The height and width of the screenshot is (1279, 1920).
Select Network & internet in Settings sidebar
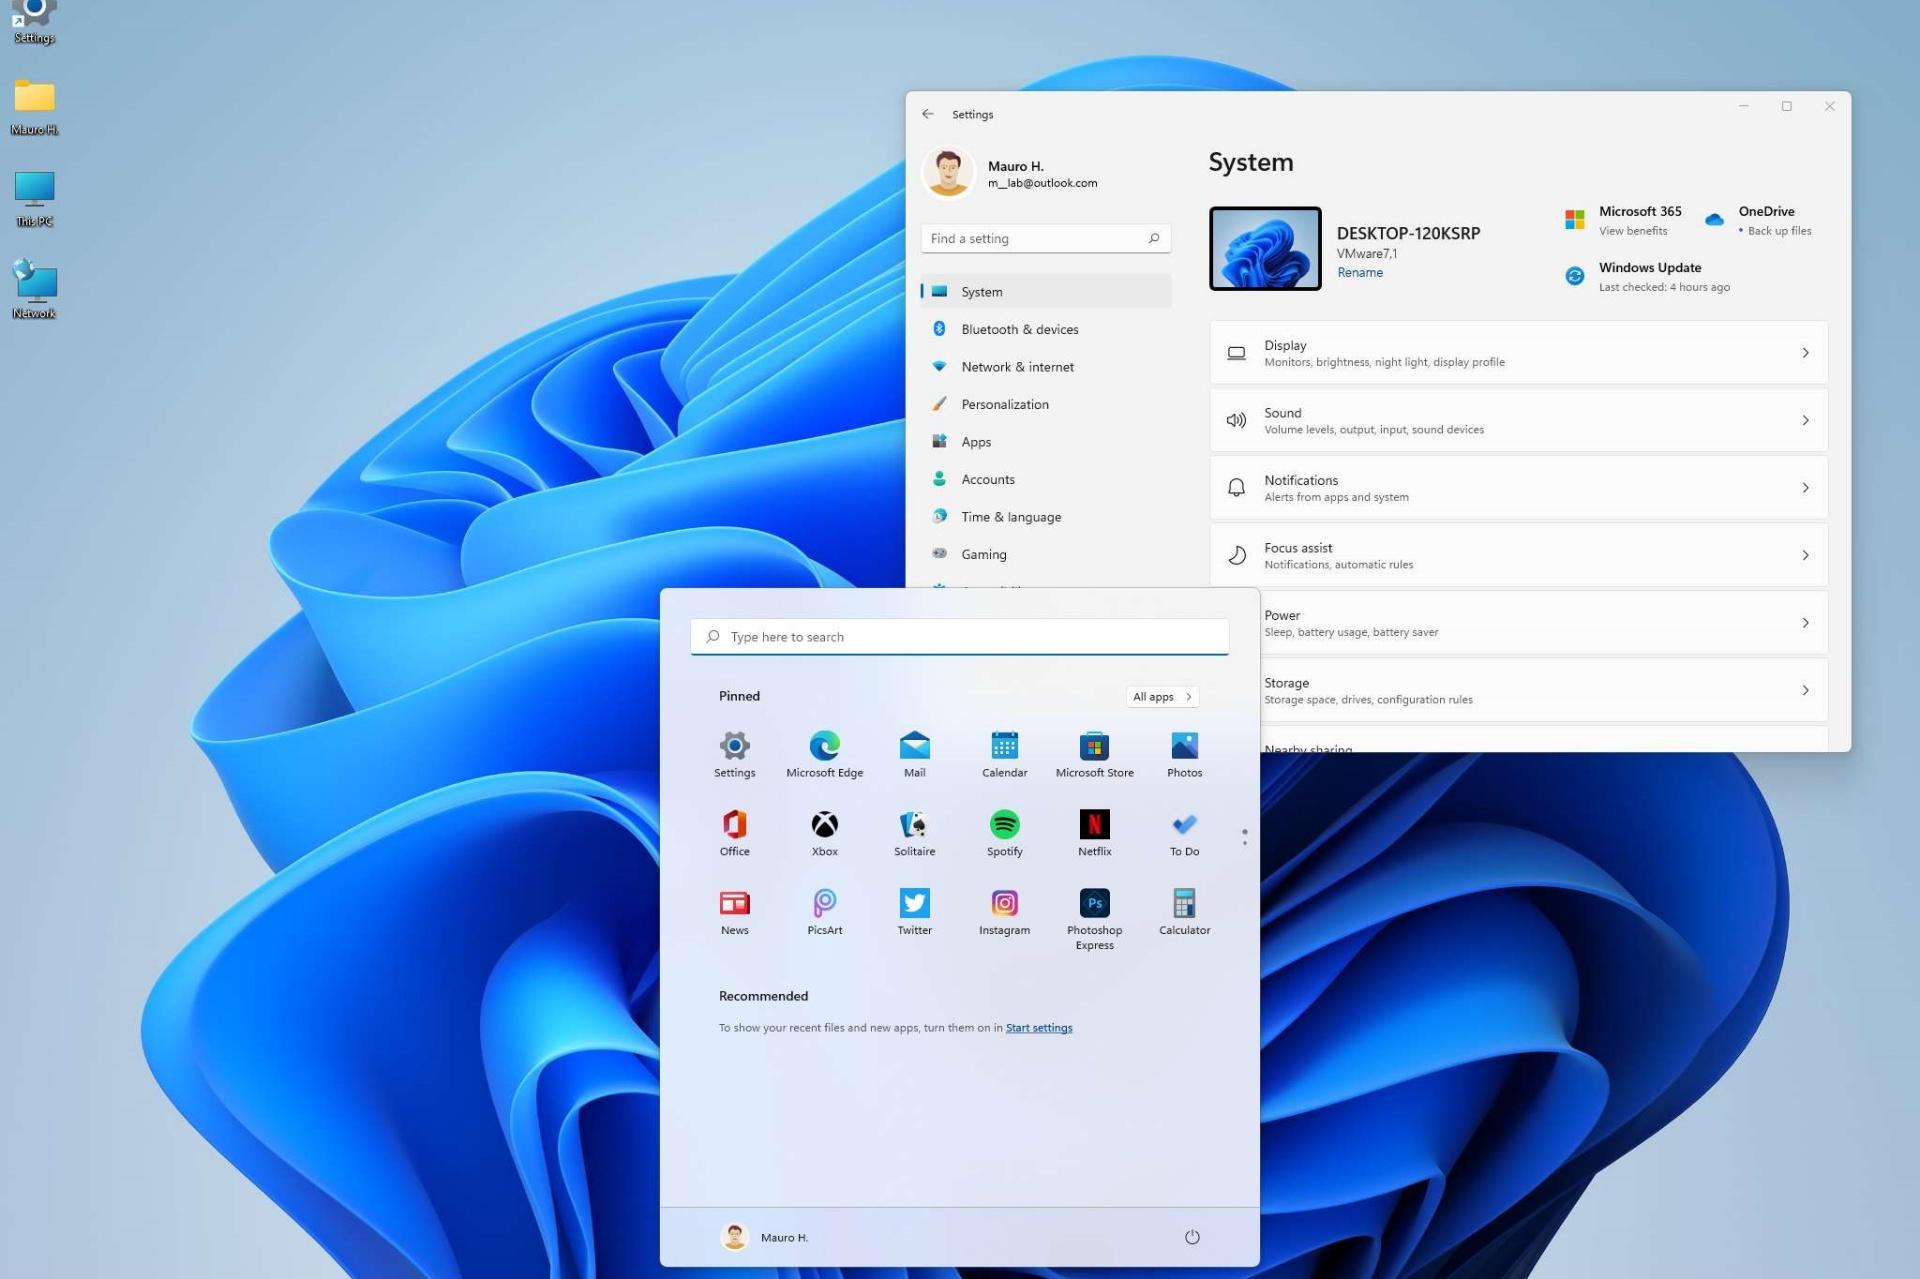[x=1016, y=366]
